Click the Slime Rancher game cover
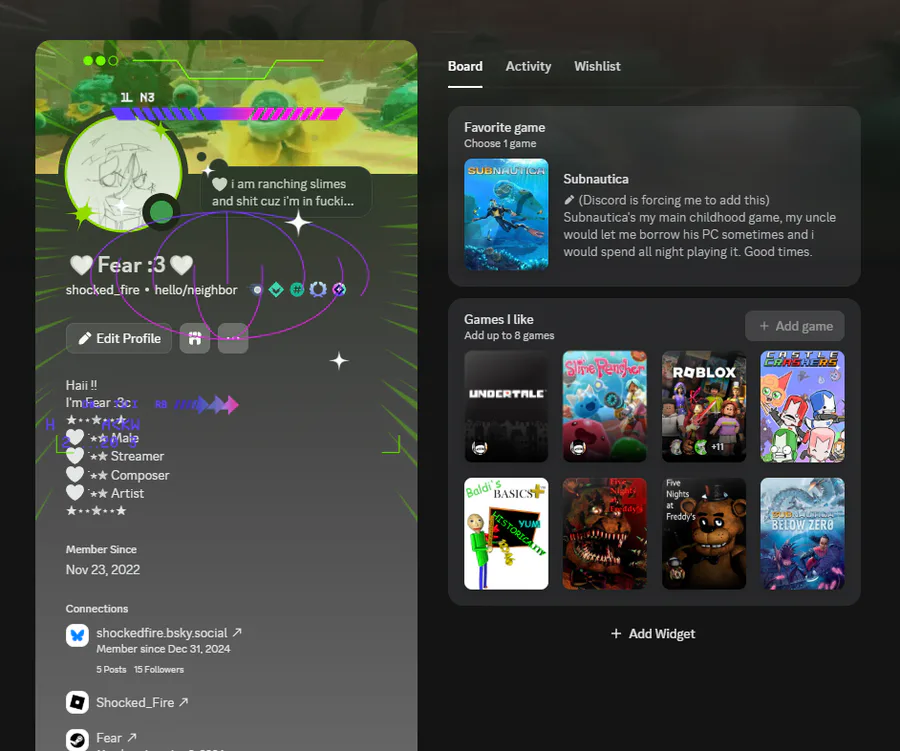The width and height of the screenshot is (900, 751). [x=604, y=407]
